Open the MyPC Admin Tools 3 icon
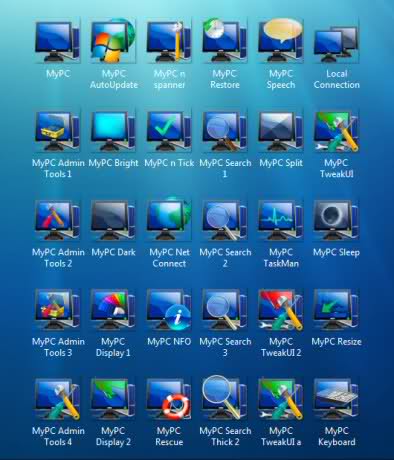The image size is (394, 460). click(x=57, y=309)
